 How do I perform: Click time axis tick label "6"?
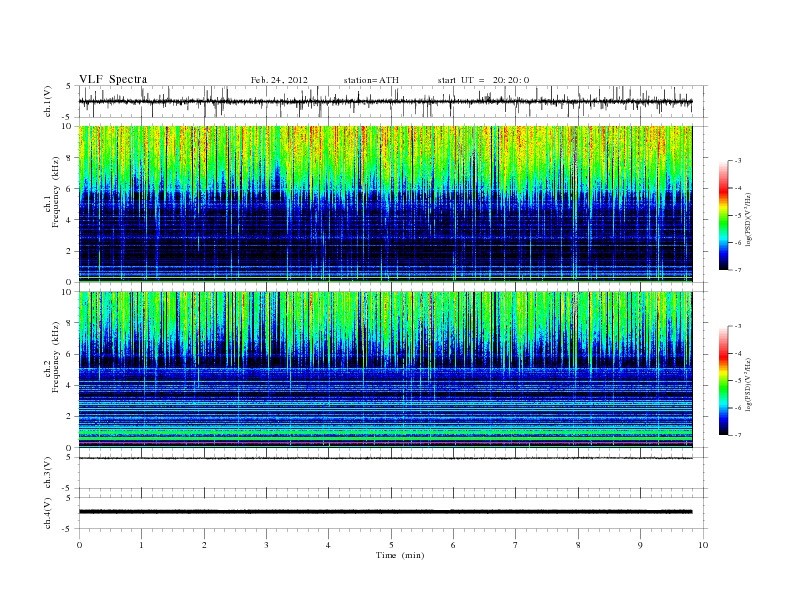[453, 545]
